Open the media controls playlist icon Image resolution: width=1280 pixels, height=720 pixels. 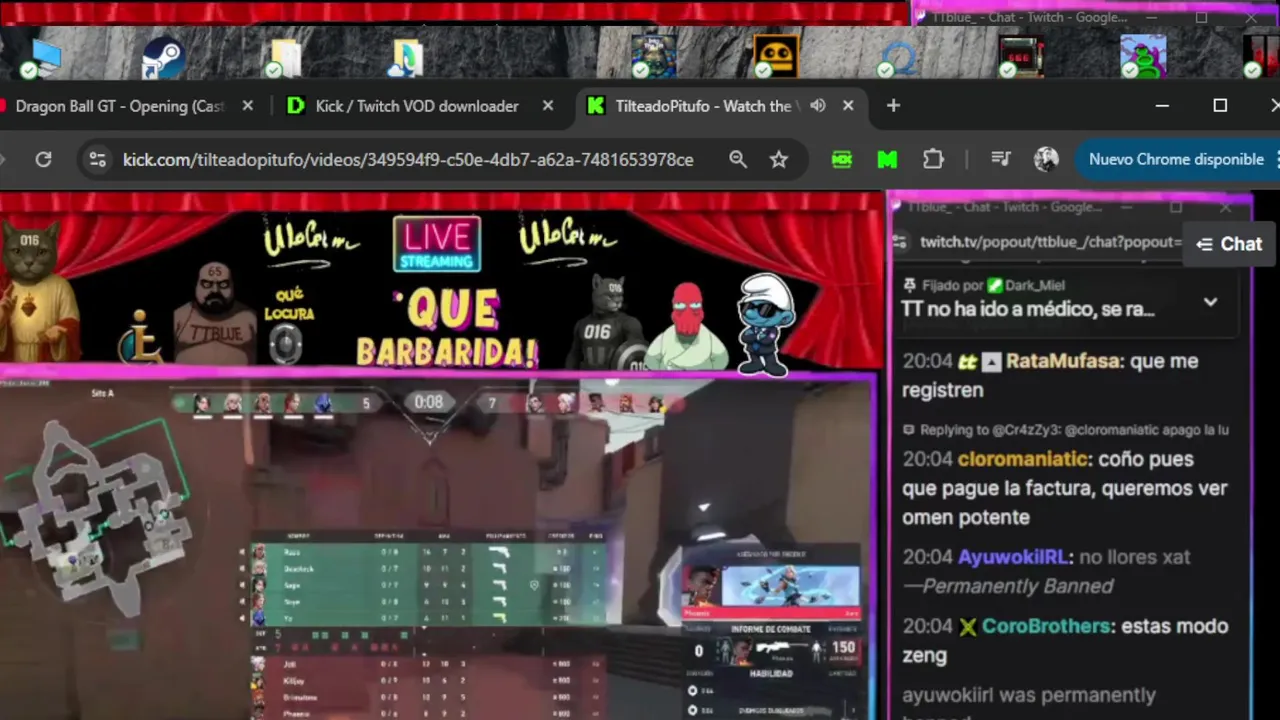coord(1000,159)
